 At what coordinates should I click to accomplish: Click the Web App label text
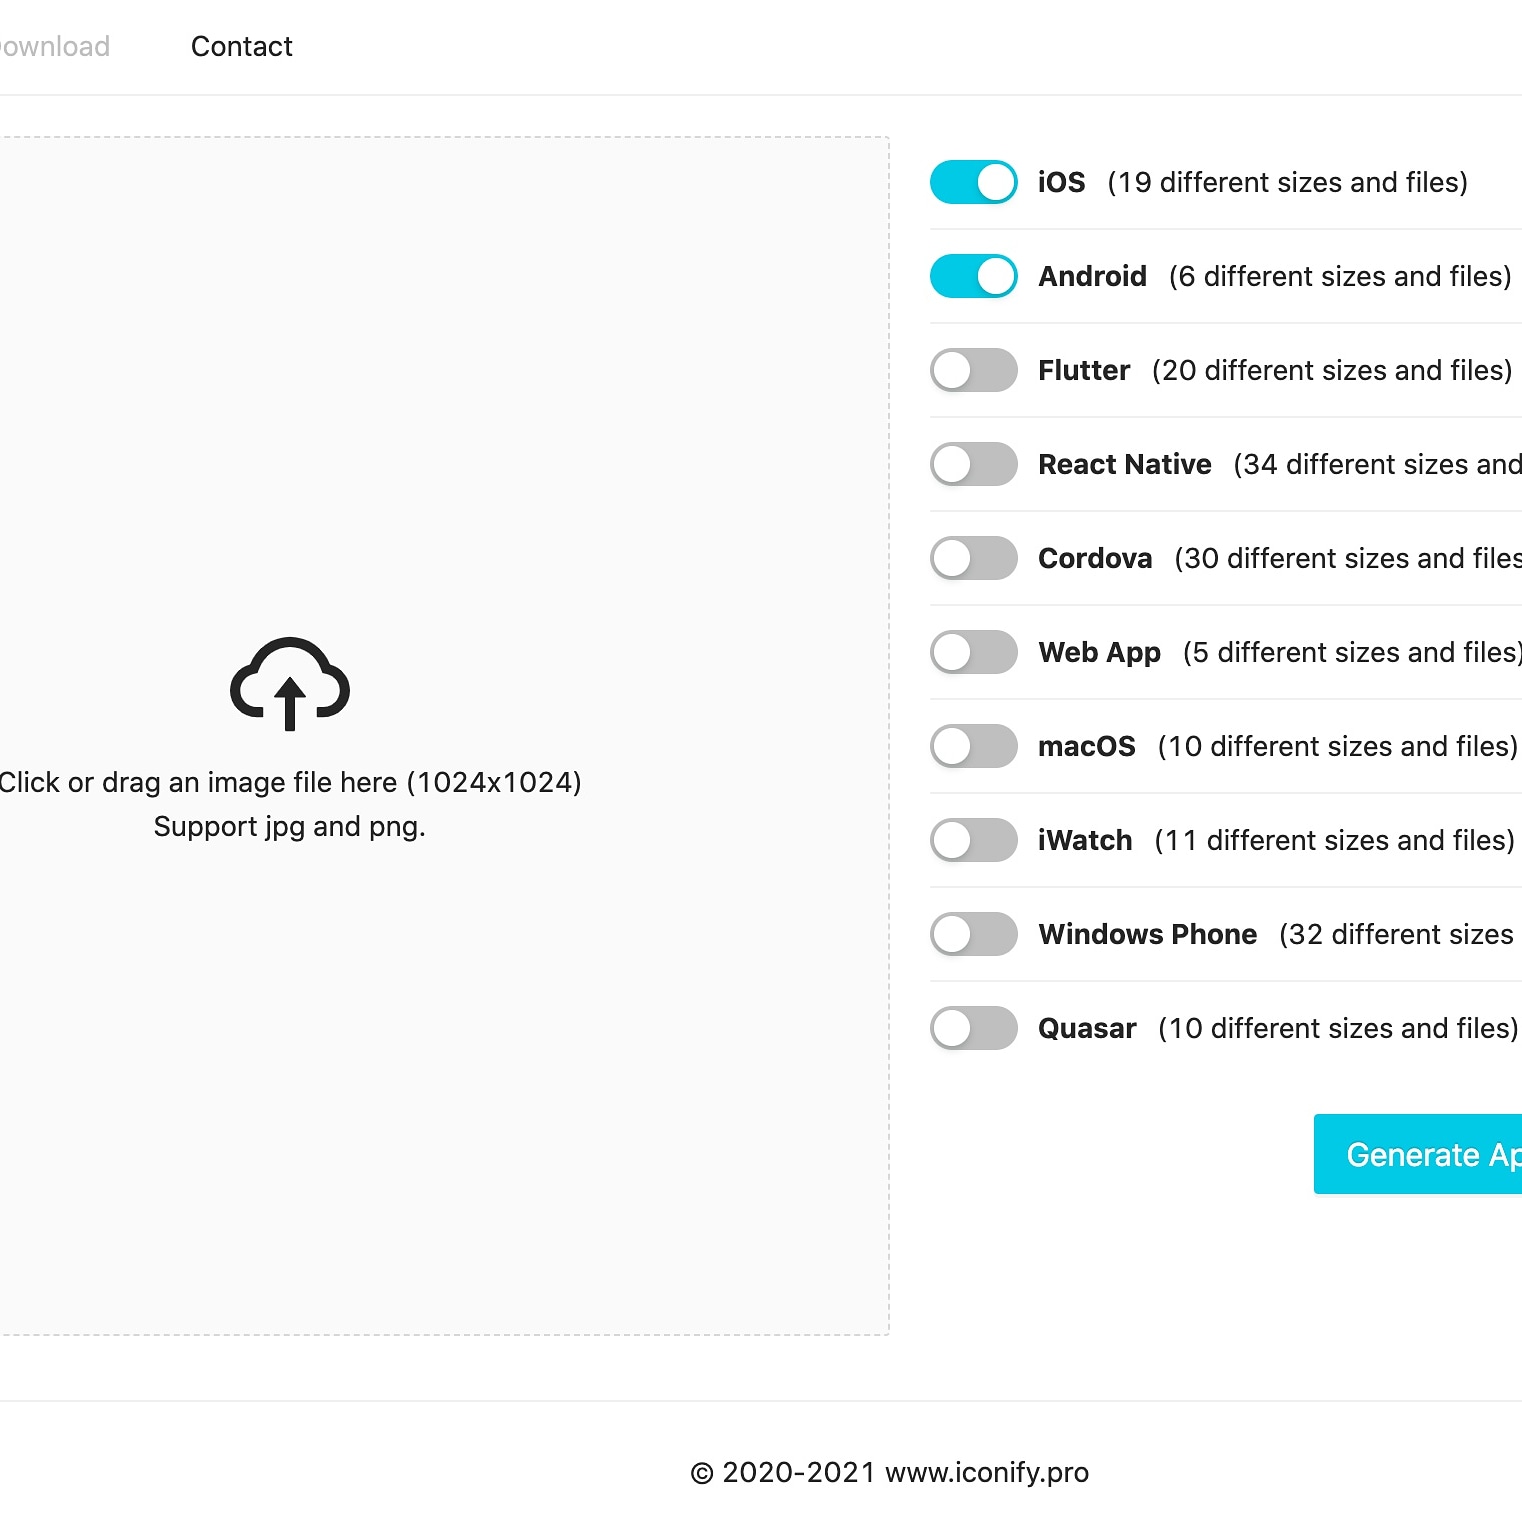tap(1100, 652)
